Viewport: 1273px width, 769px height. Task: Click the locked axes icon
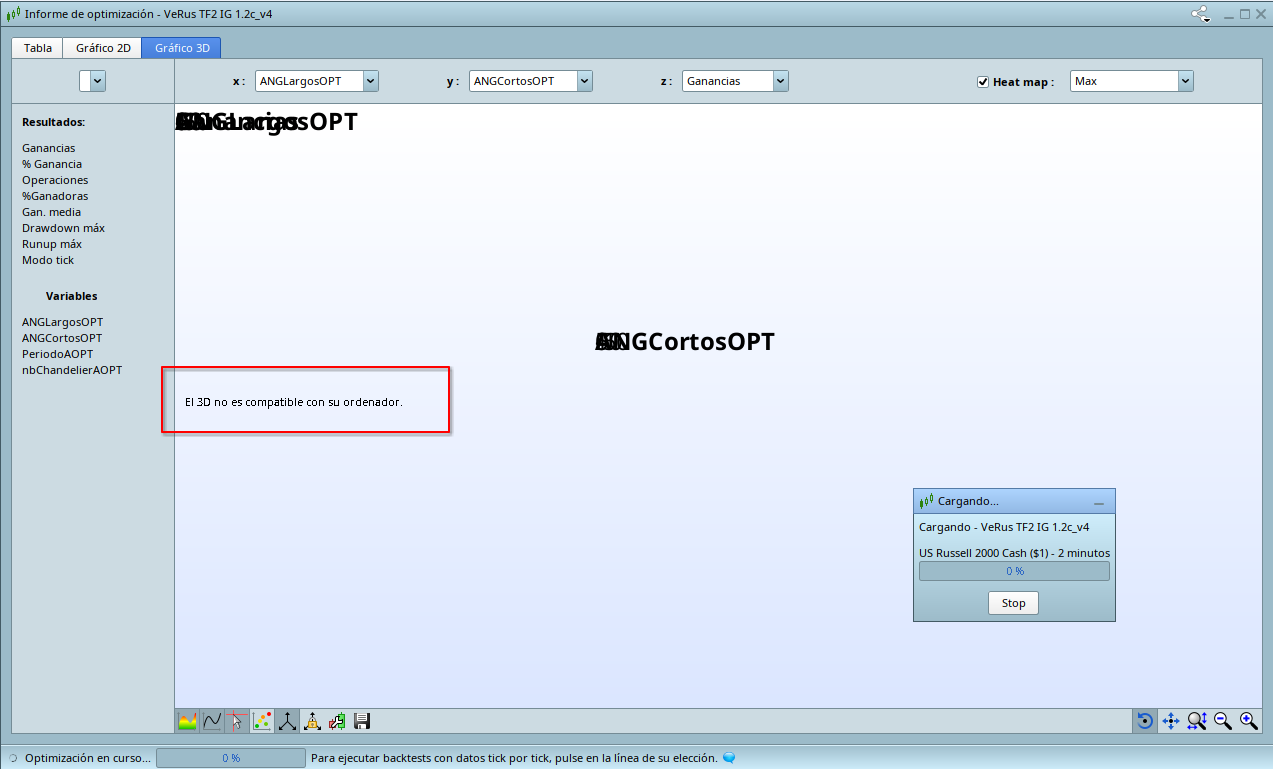coord(312,721)
